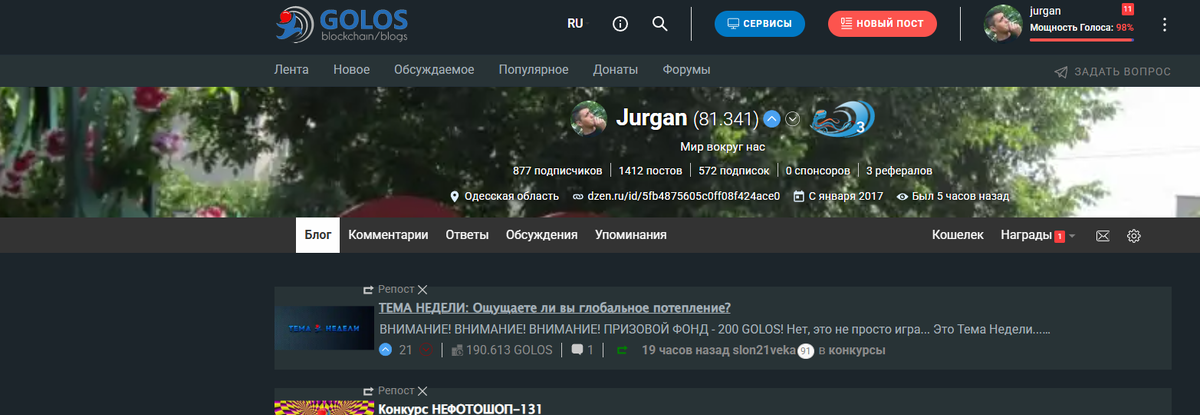This screenshot has height=415, width=1200.
Task: Open the Форумы section
Action: (x=686, y=70)
